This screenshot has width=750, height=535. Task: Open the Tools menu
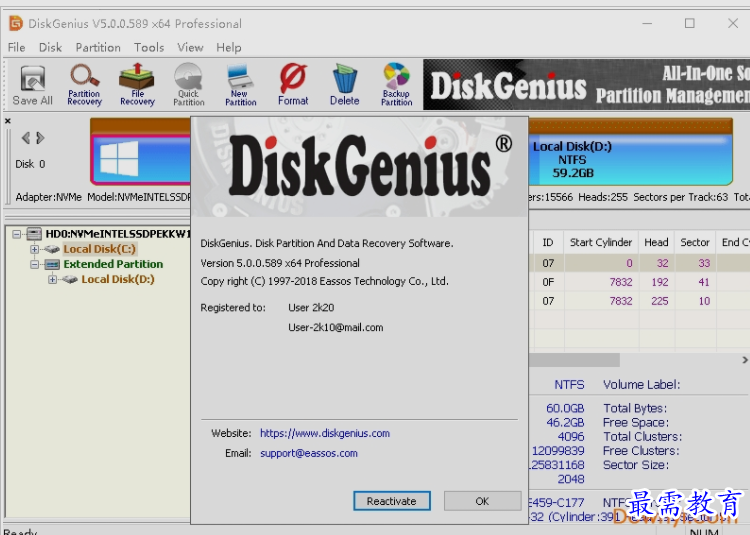point(149,47)
